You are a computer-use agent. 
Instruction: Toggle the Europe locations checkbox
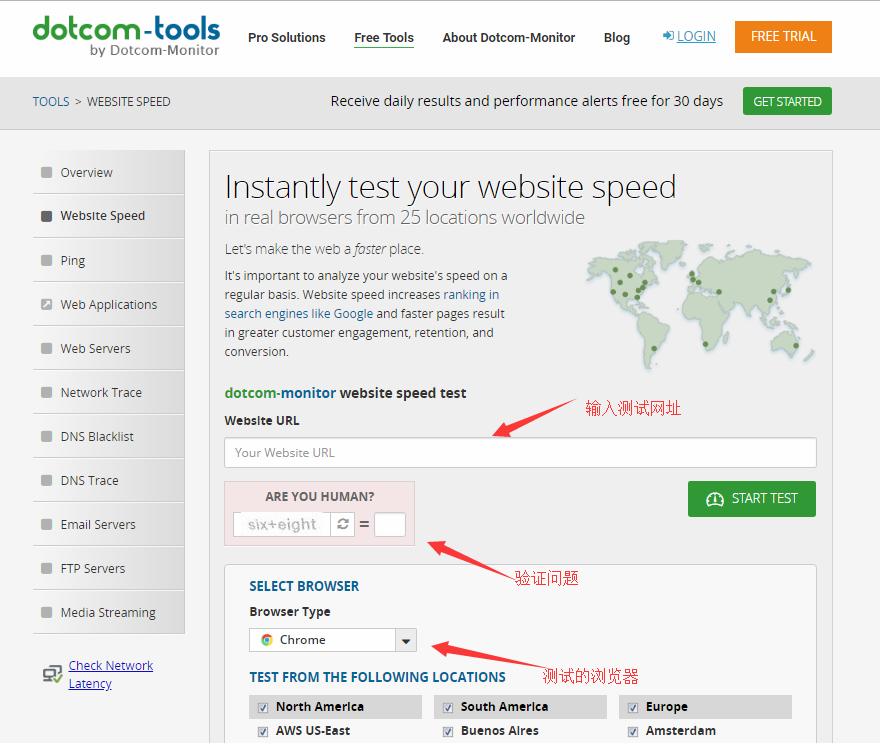633,707
